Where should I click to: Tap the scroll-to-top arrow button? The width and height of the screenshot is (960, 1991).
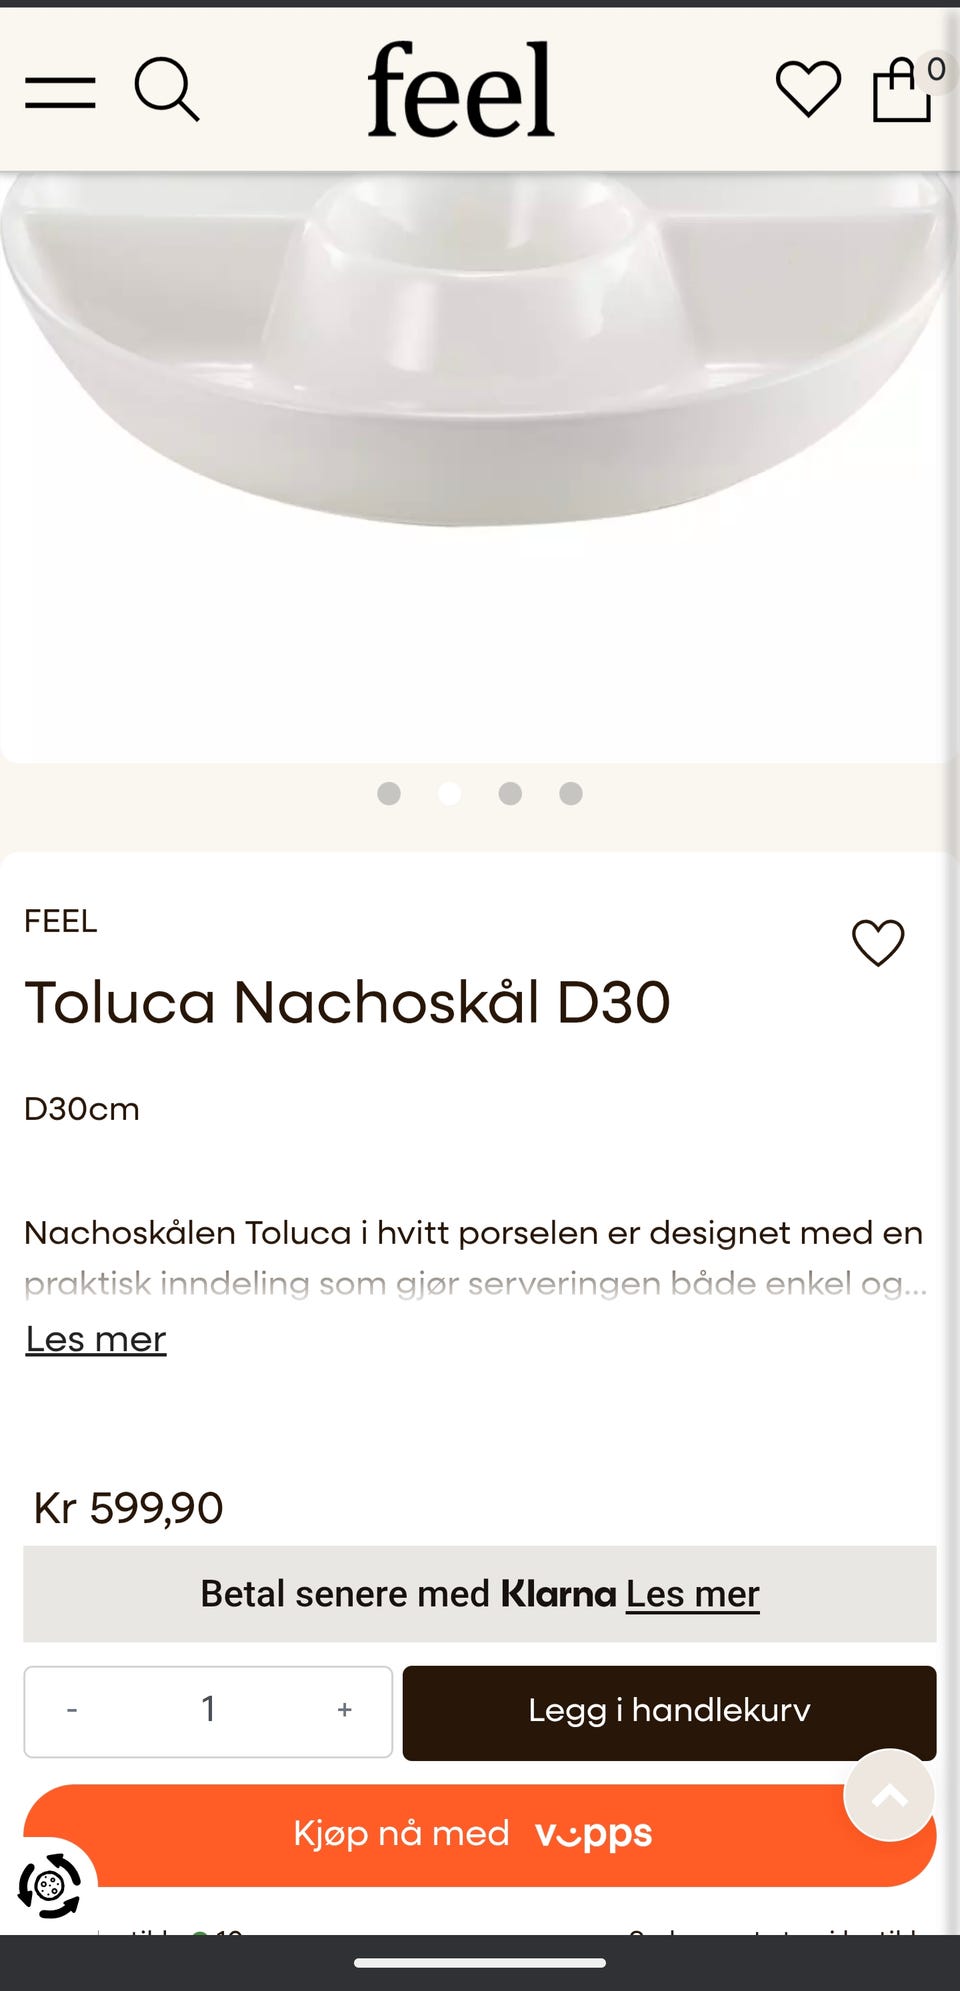click(889, 1795)
